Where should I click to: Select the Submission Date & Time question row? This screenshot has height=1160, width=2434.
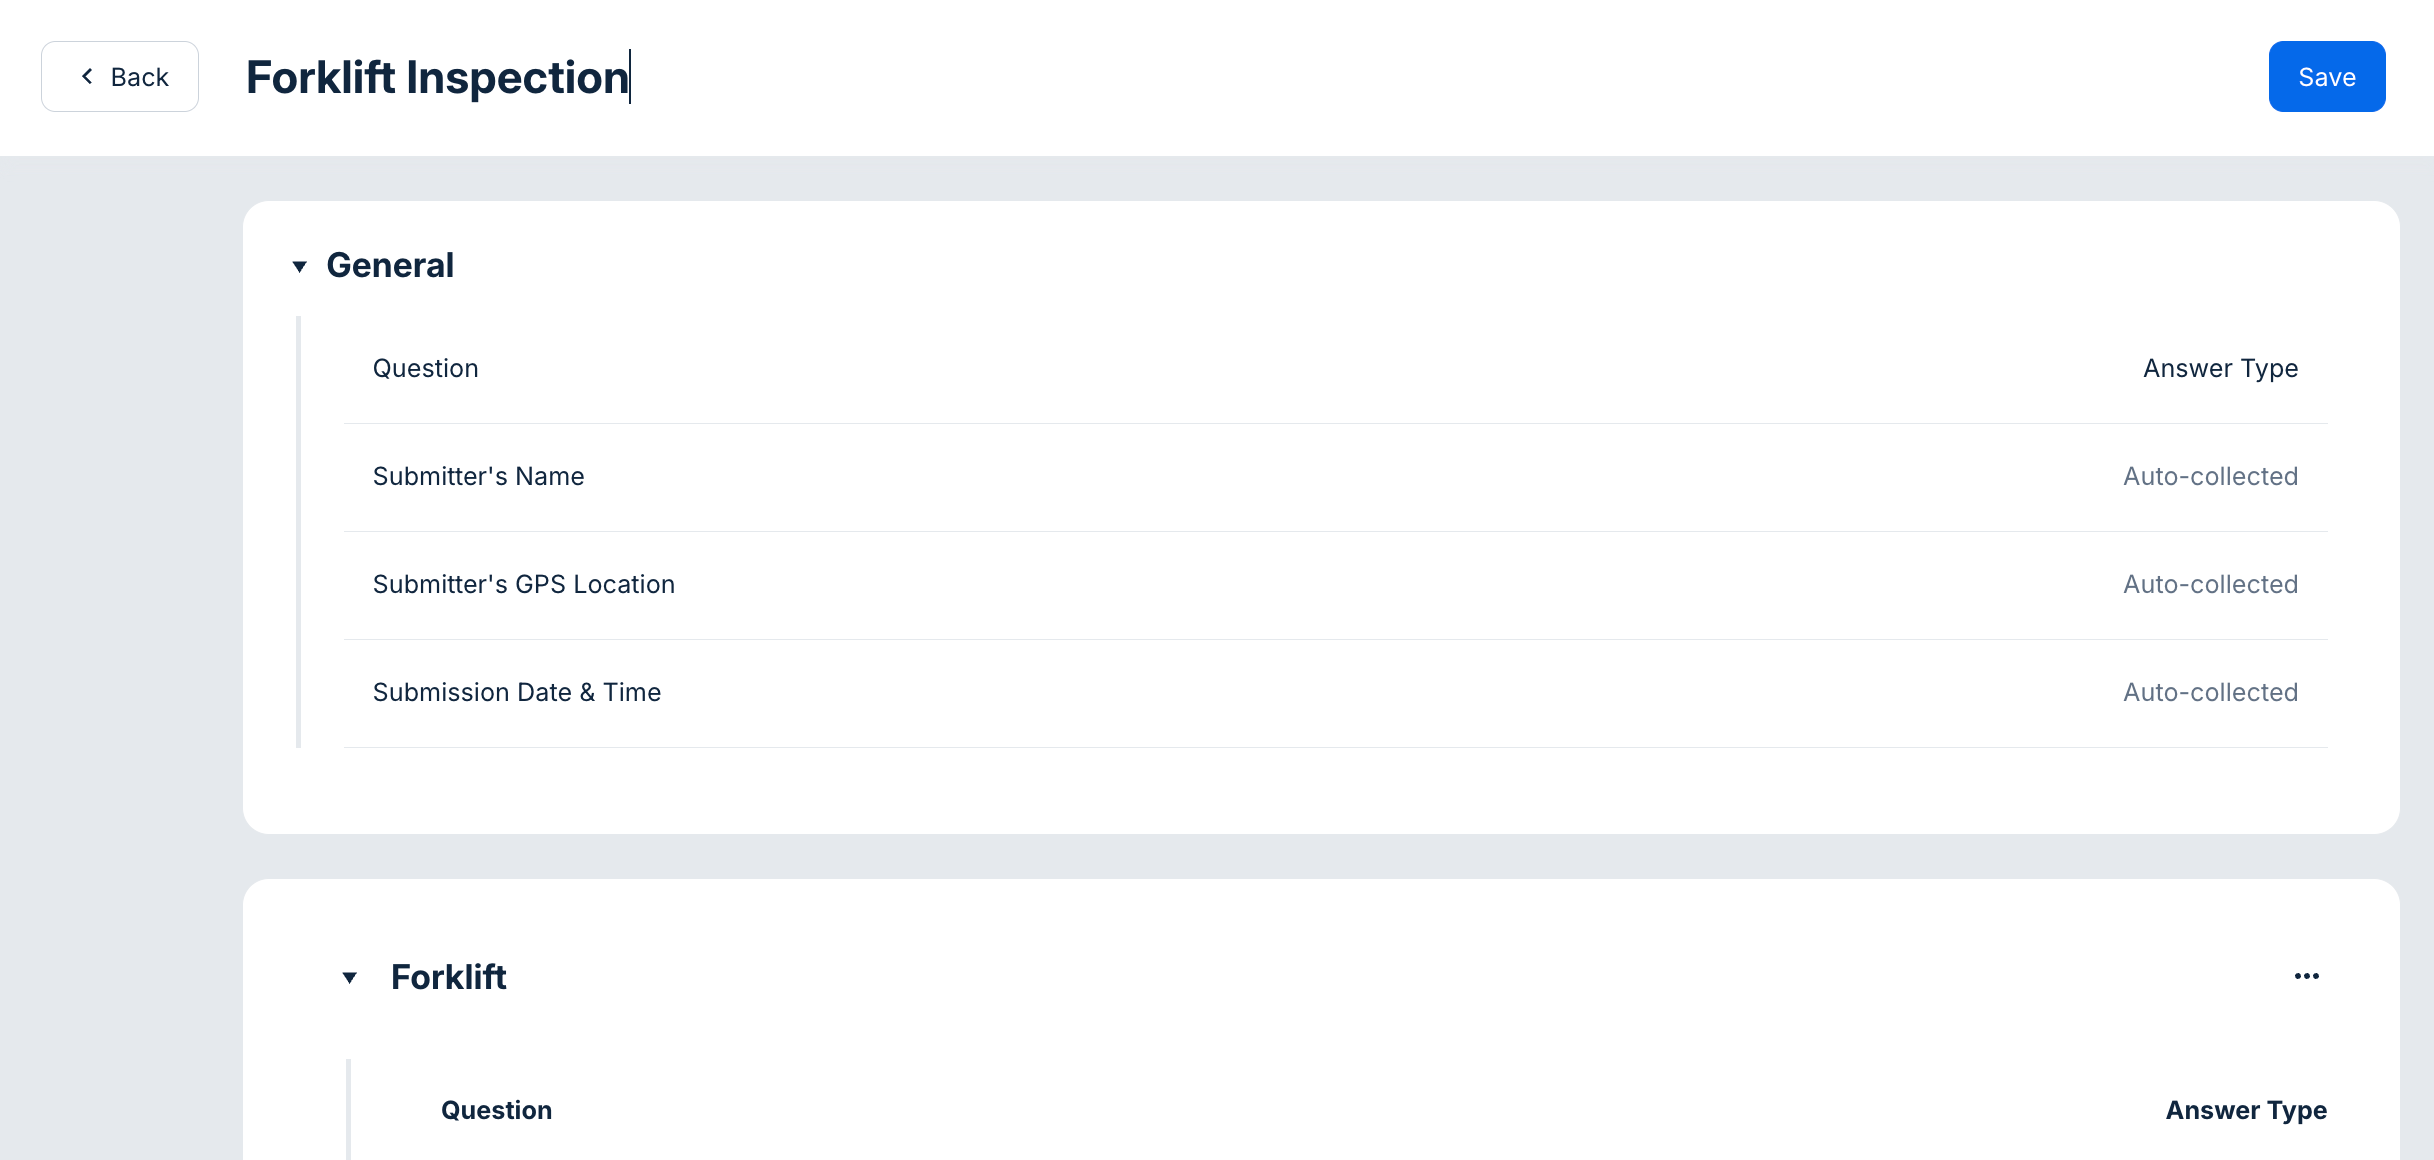517,691
